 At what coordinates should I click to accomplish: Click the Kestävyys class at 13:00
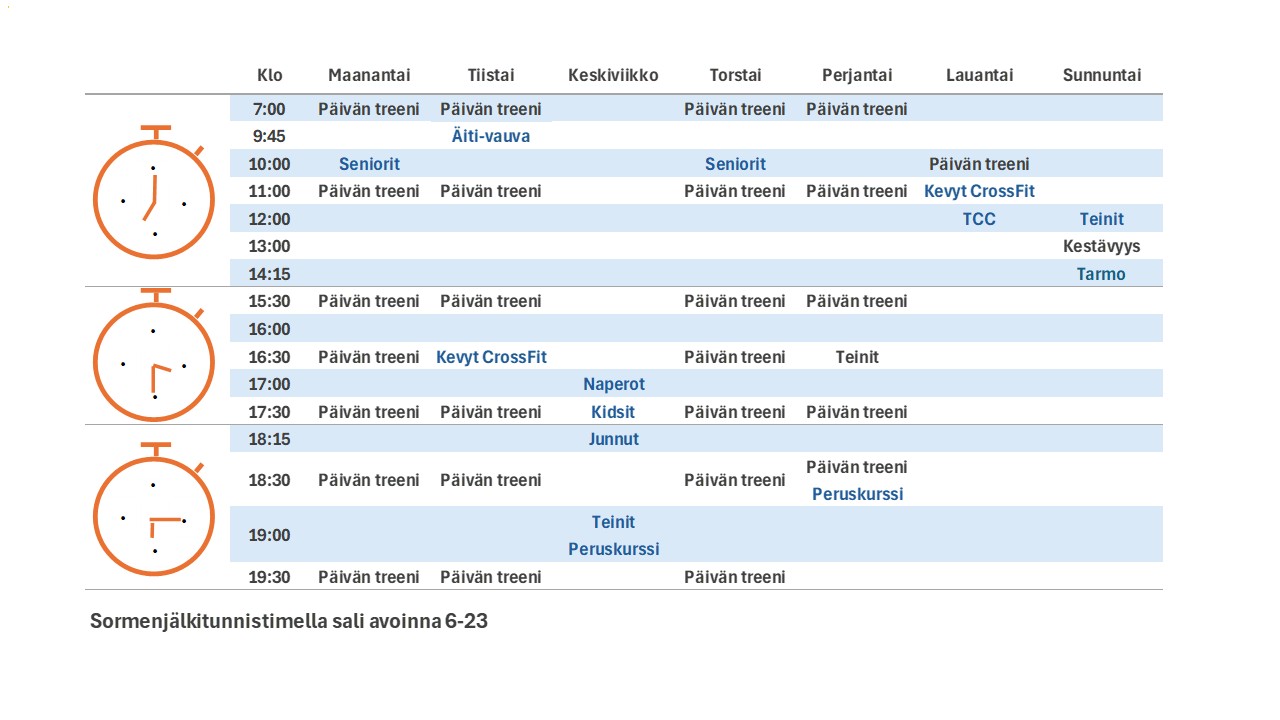[x=1101, y=246]
